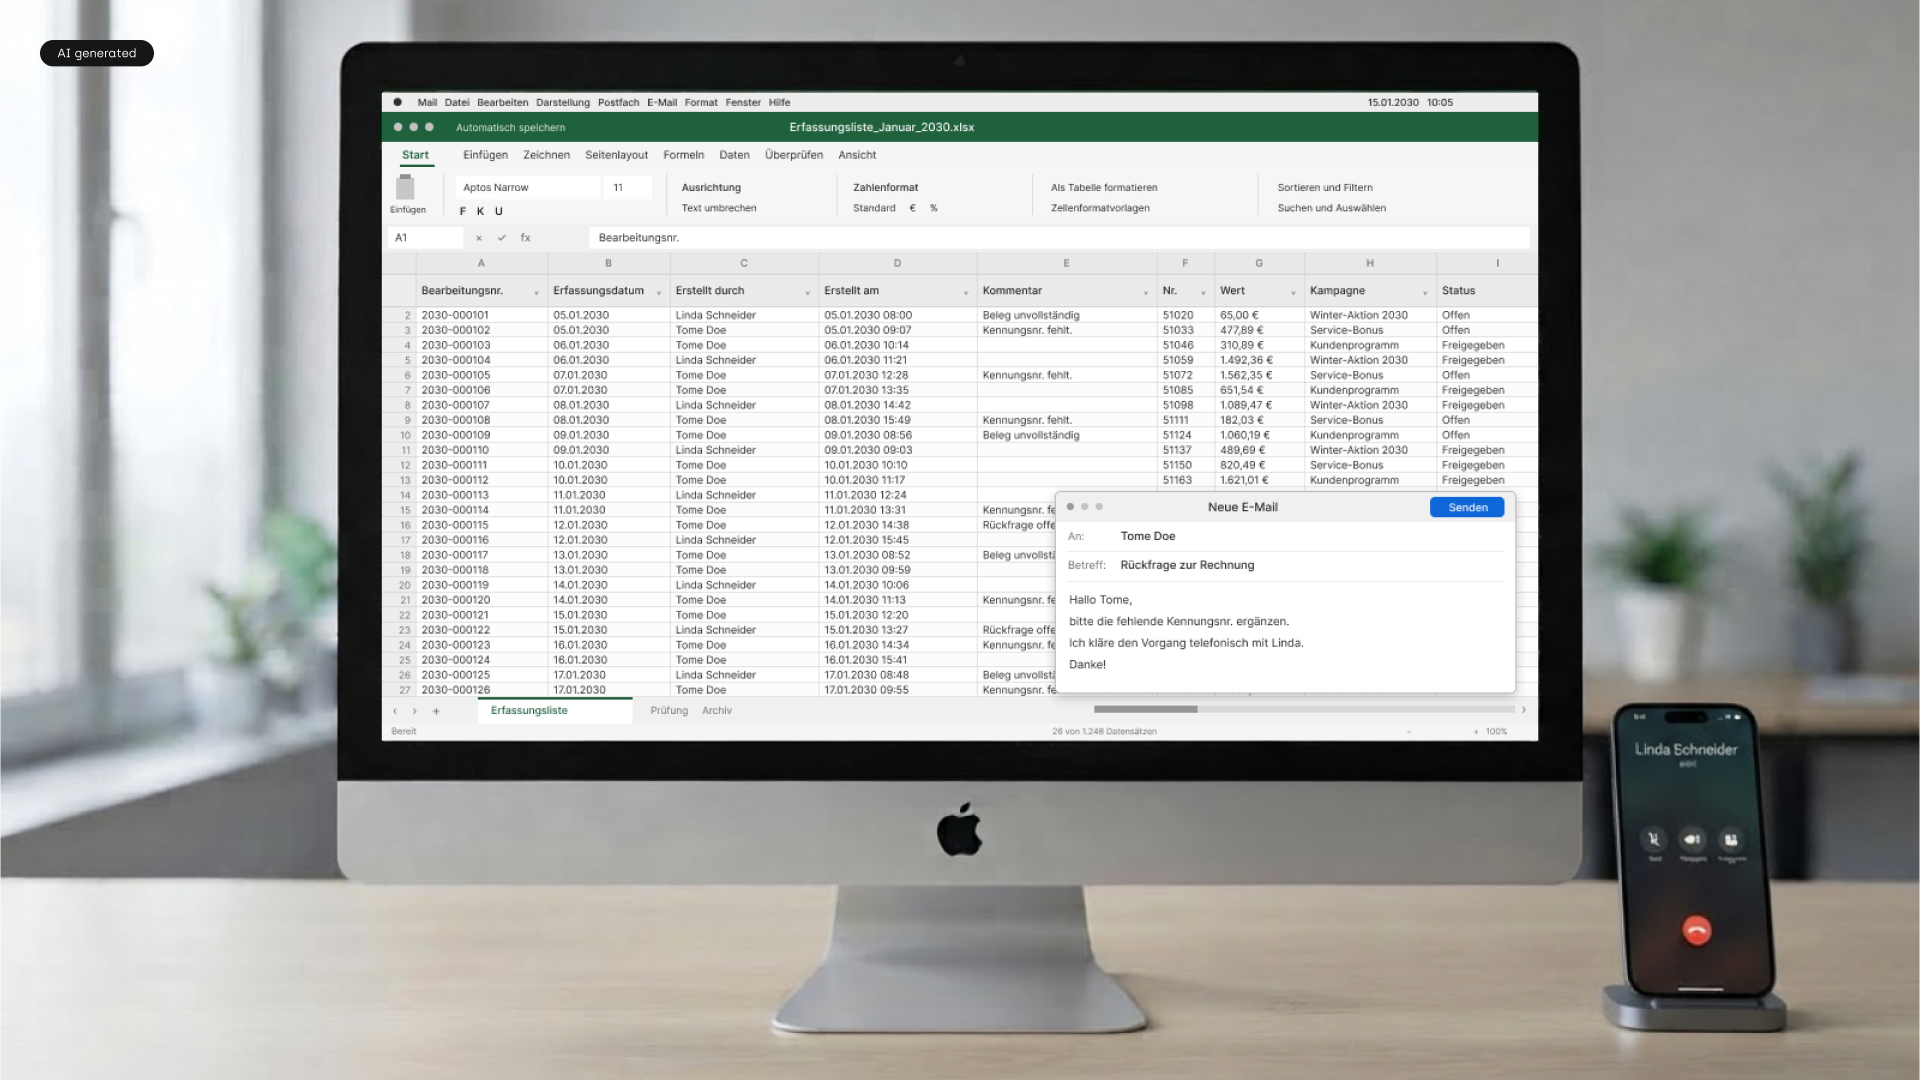Click the right arrow of the horizontal scrollbar
The height and width of the screenshot is (1080, 1920).
[x=1523, y=710]
